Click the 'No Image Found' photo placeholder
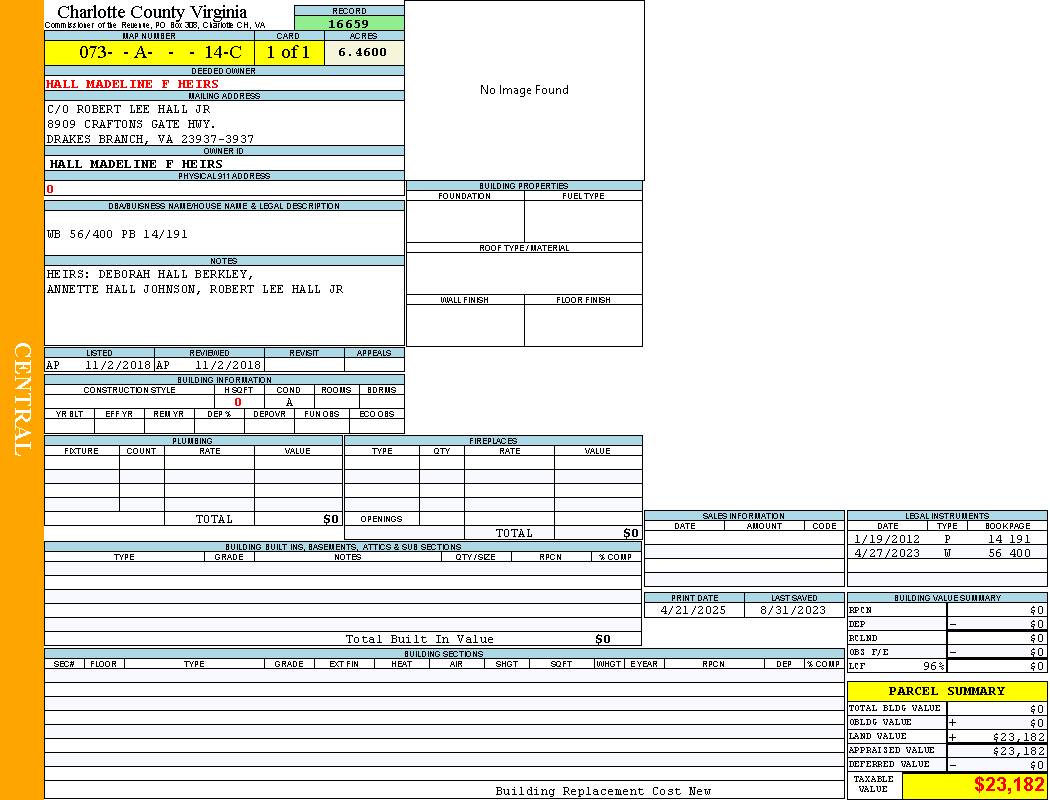 [524, 90]
